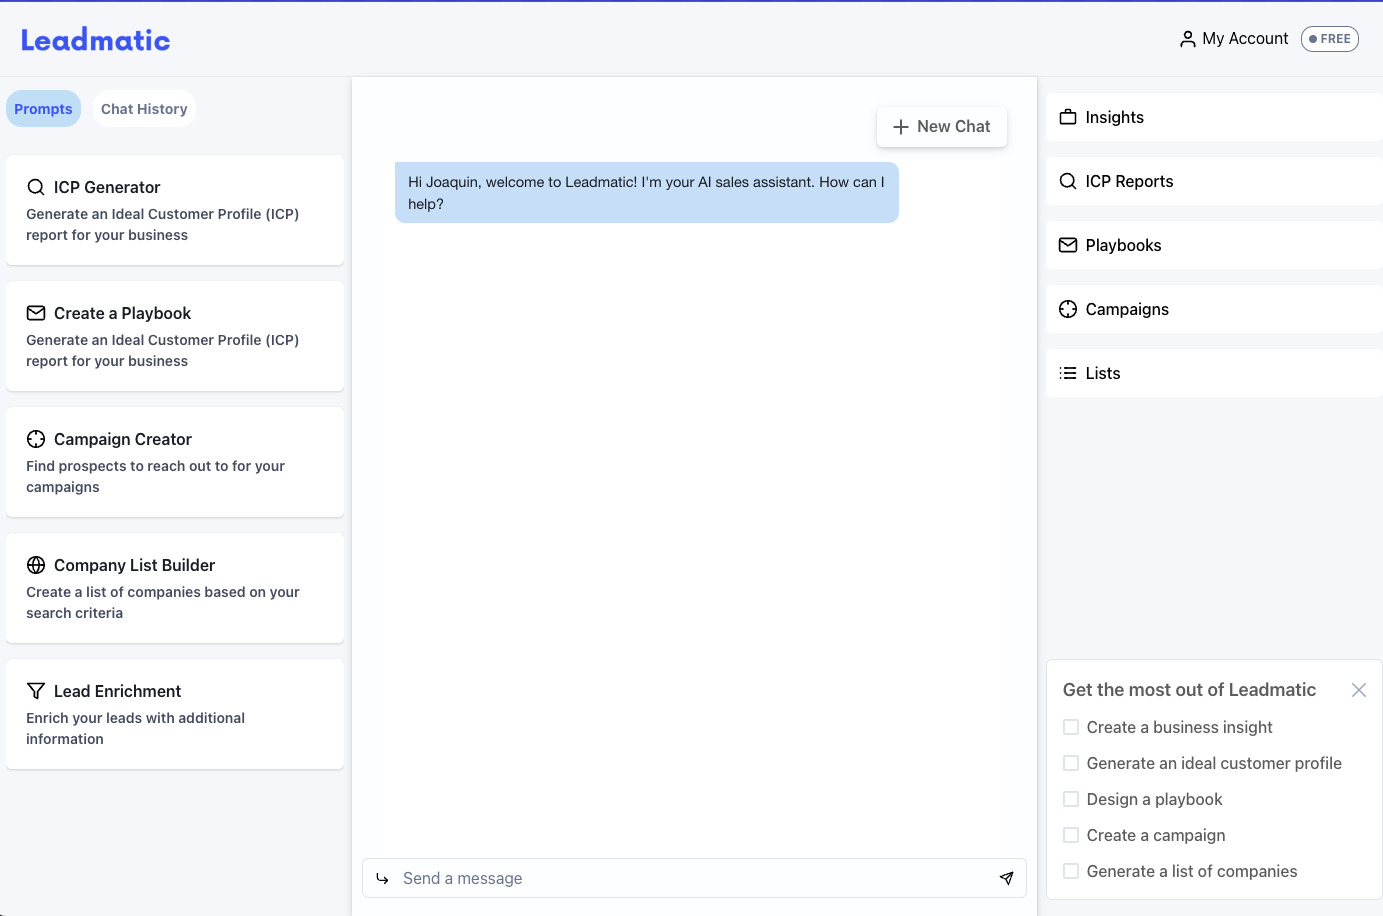Go to the Leadmatic logo home link

[x=96, y=40]
